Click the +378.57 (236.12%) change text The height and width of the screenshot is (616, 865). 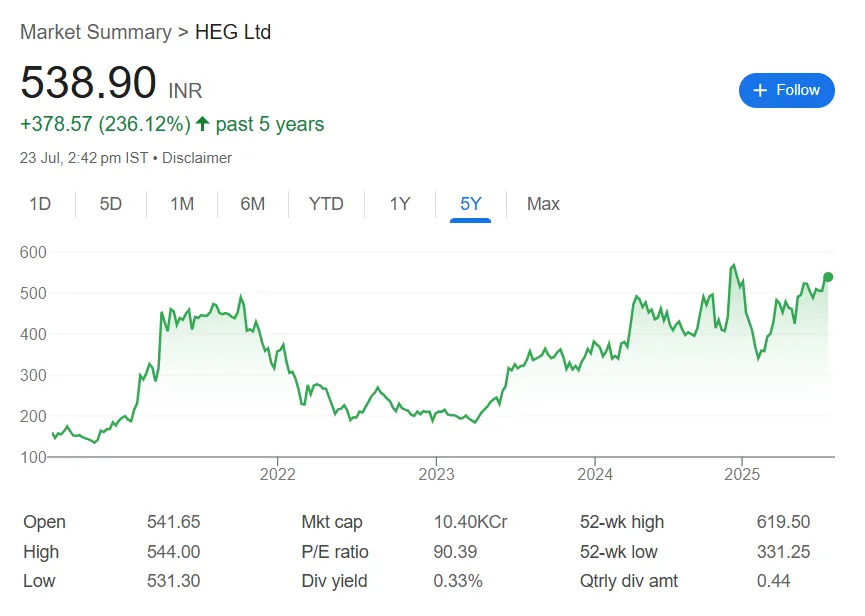(105, 124)
